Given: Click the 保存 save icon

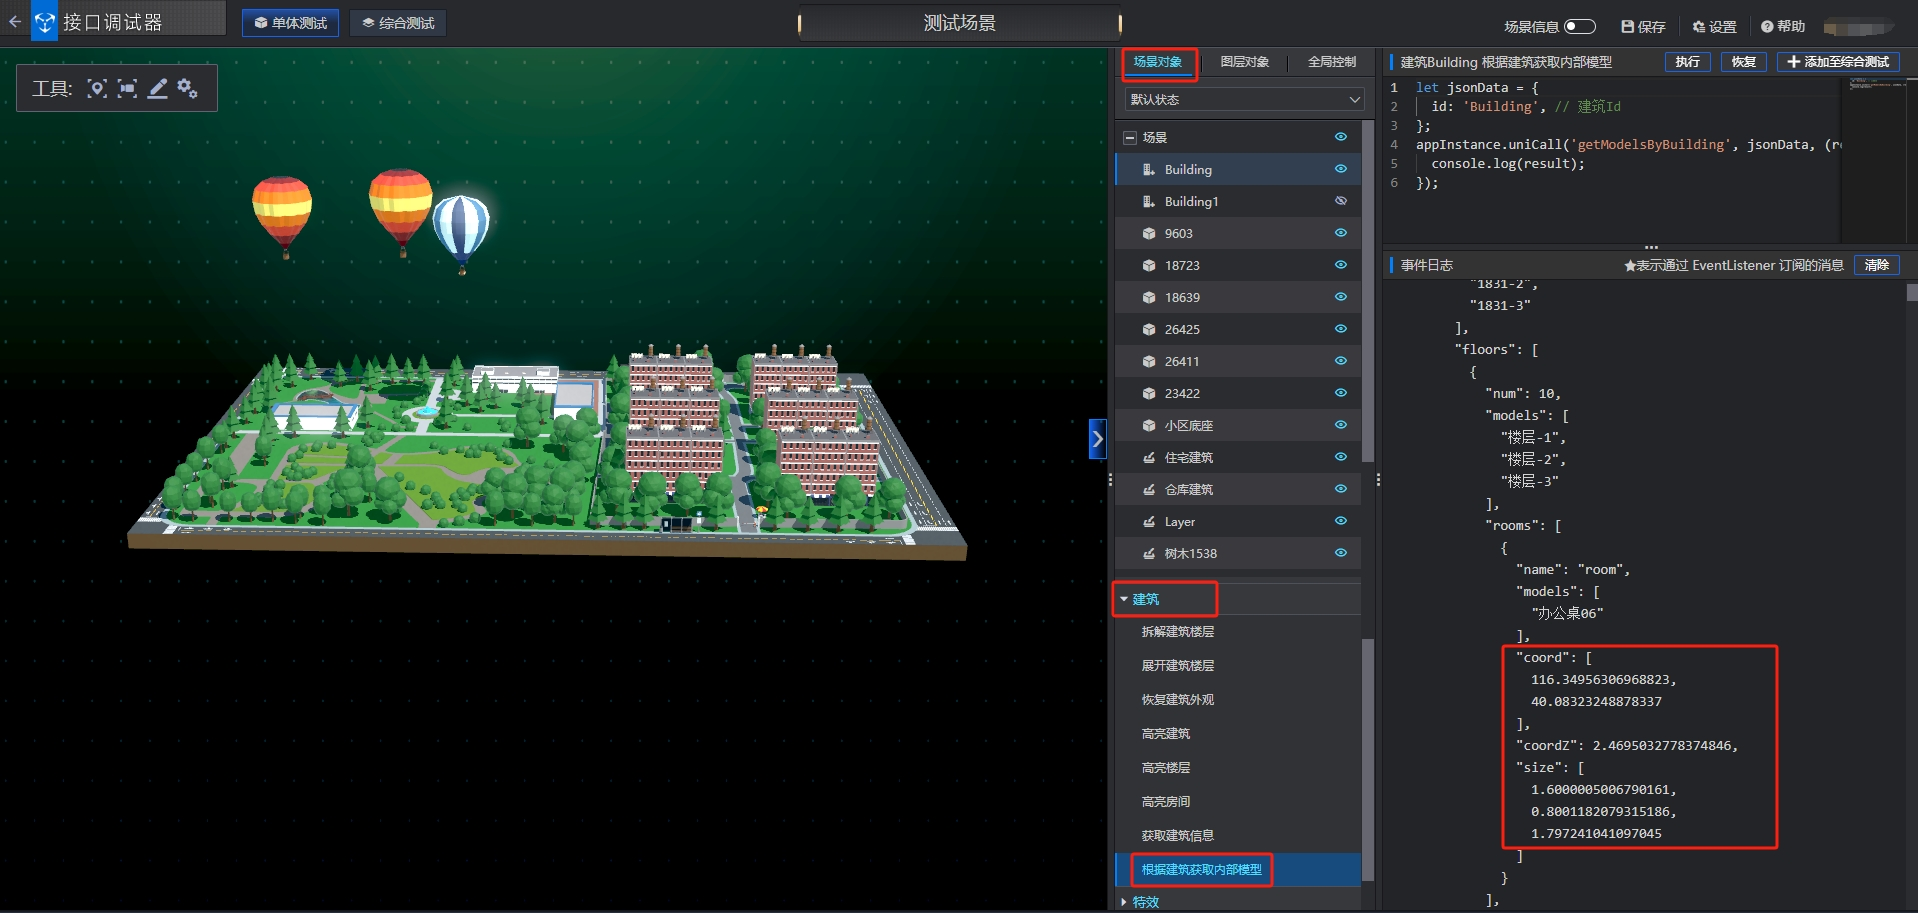Looking at the screenshot, I should tap(1627, 26).
